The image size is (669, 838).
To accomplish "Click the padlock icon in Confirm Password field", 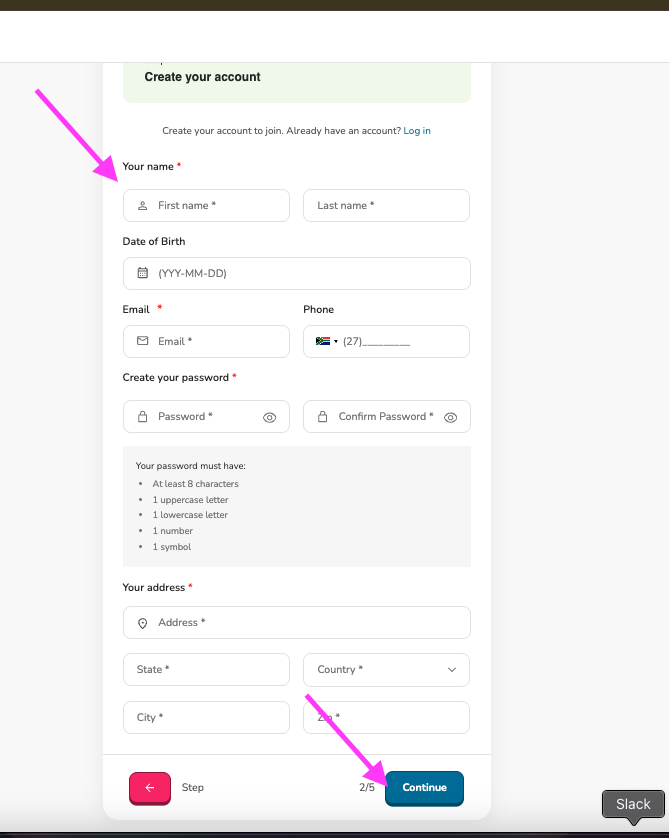I will 322,417.
